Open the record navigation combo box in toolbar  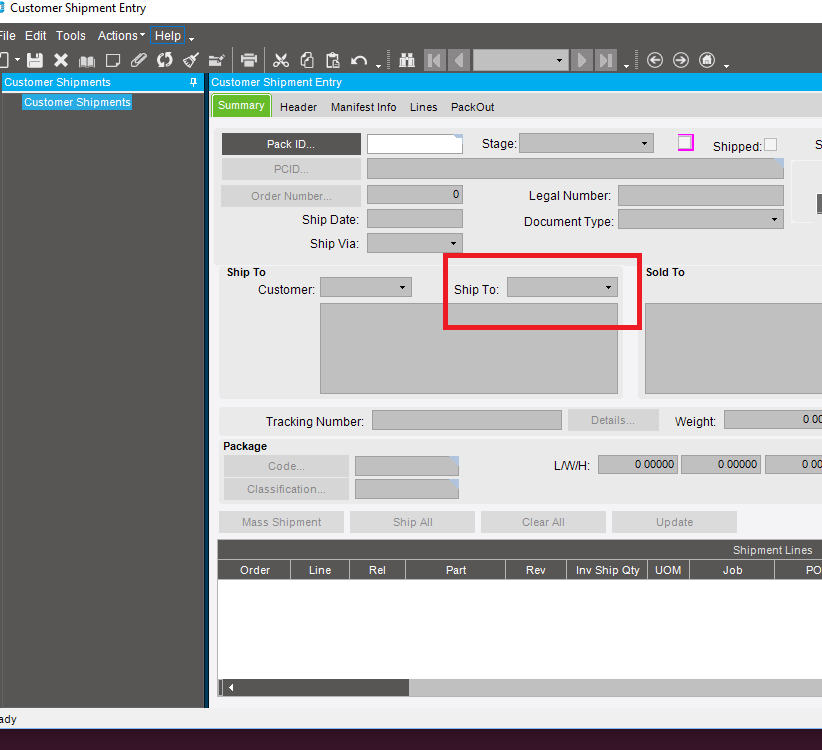(x=520, y=60)
